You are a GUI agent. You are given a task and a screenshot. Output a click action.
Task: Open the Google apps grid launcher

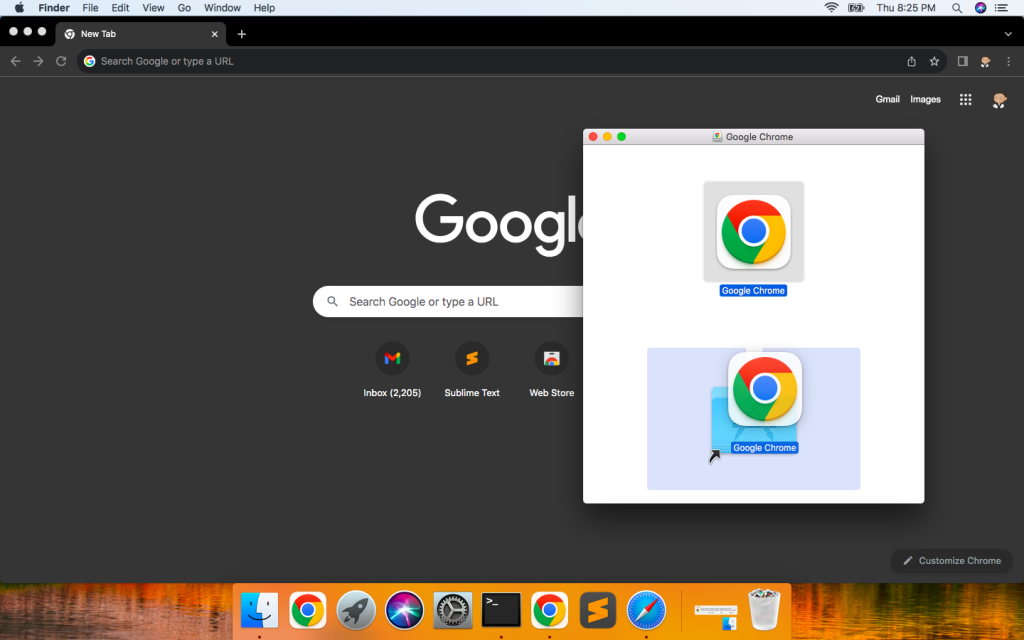tap(965, 99)
